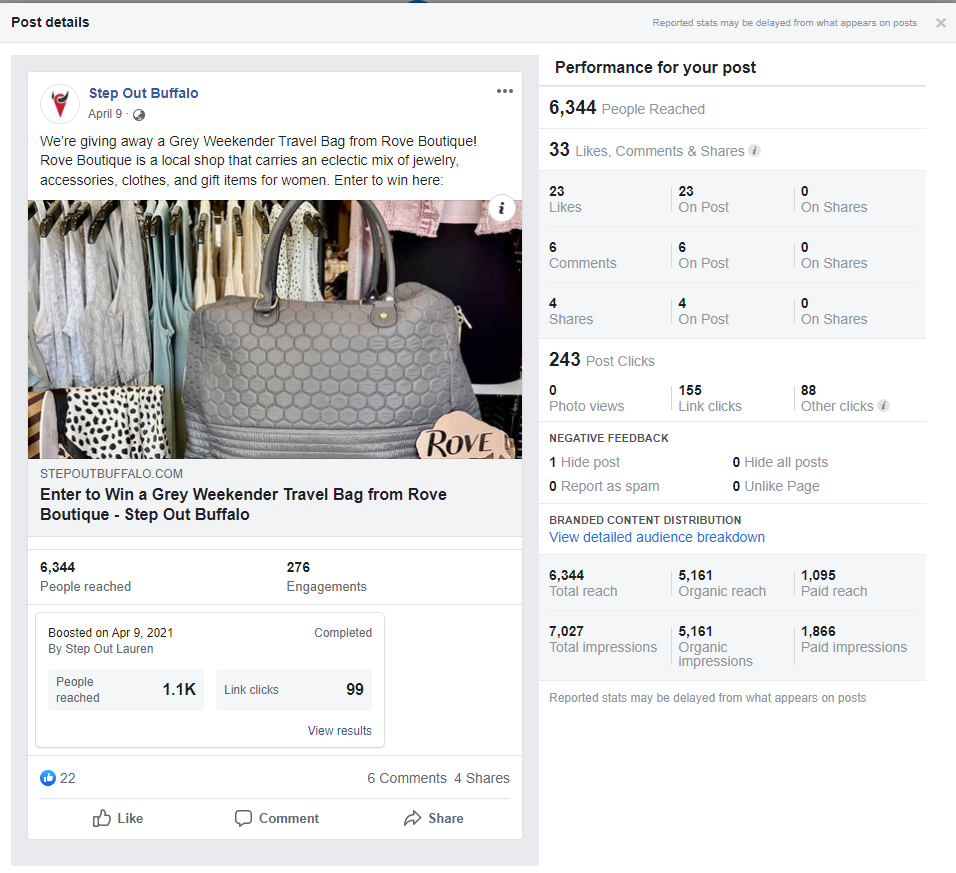The image size is (956, 873).
Task: Click the 6 Comments count
Action: (407, 778)
